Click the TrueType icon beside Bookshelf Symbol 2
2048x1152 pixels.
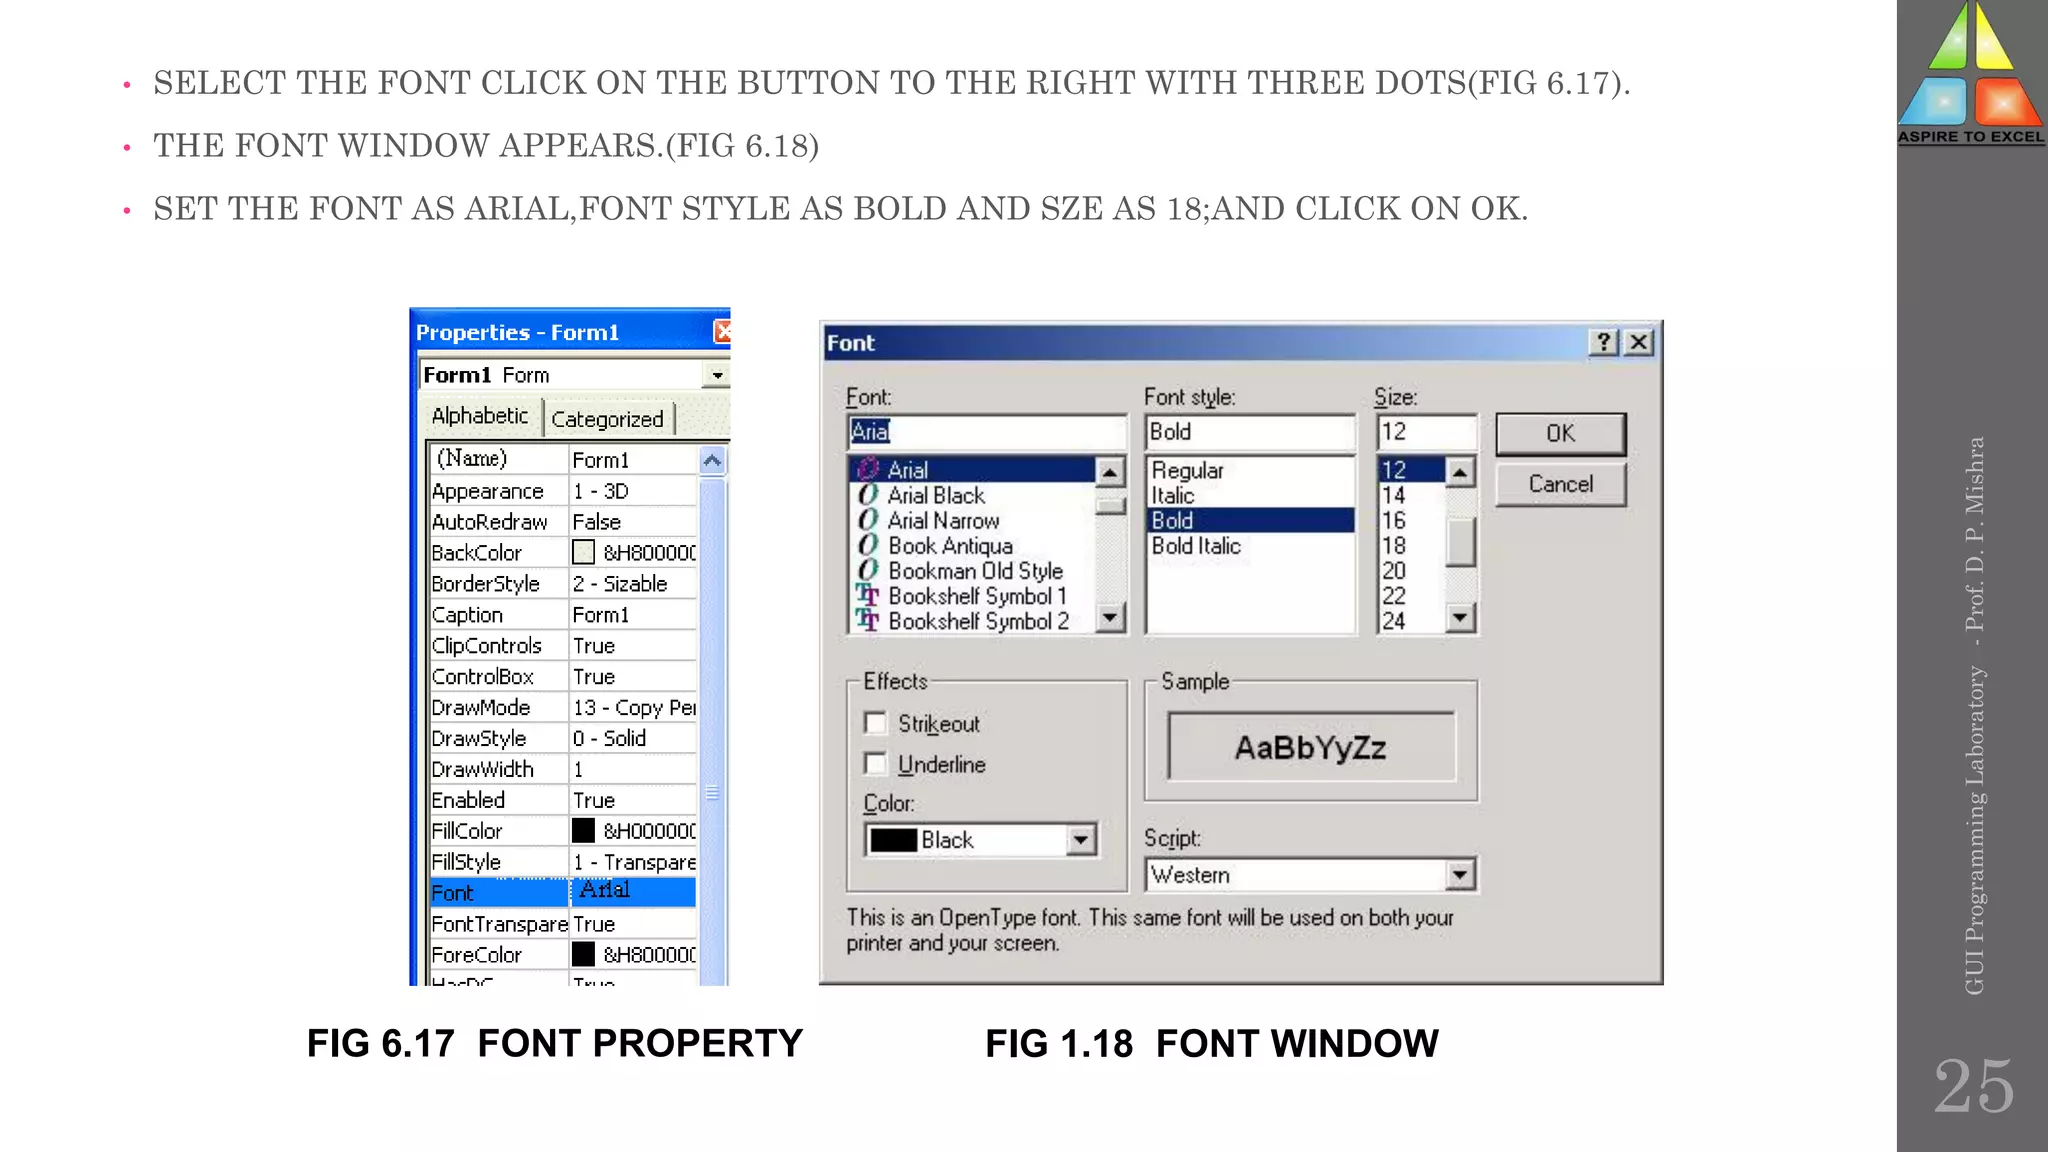868,621
